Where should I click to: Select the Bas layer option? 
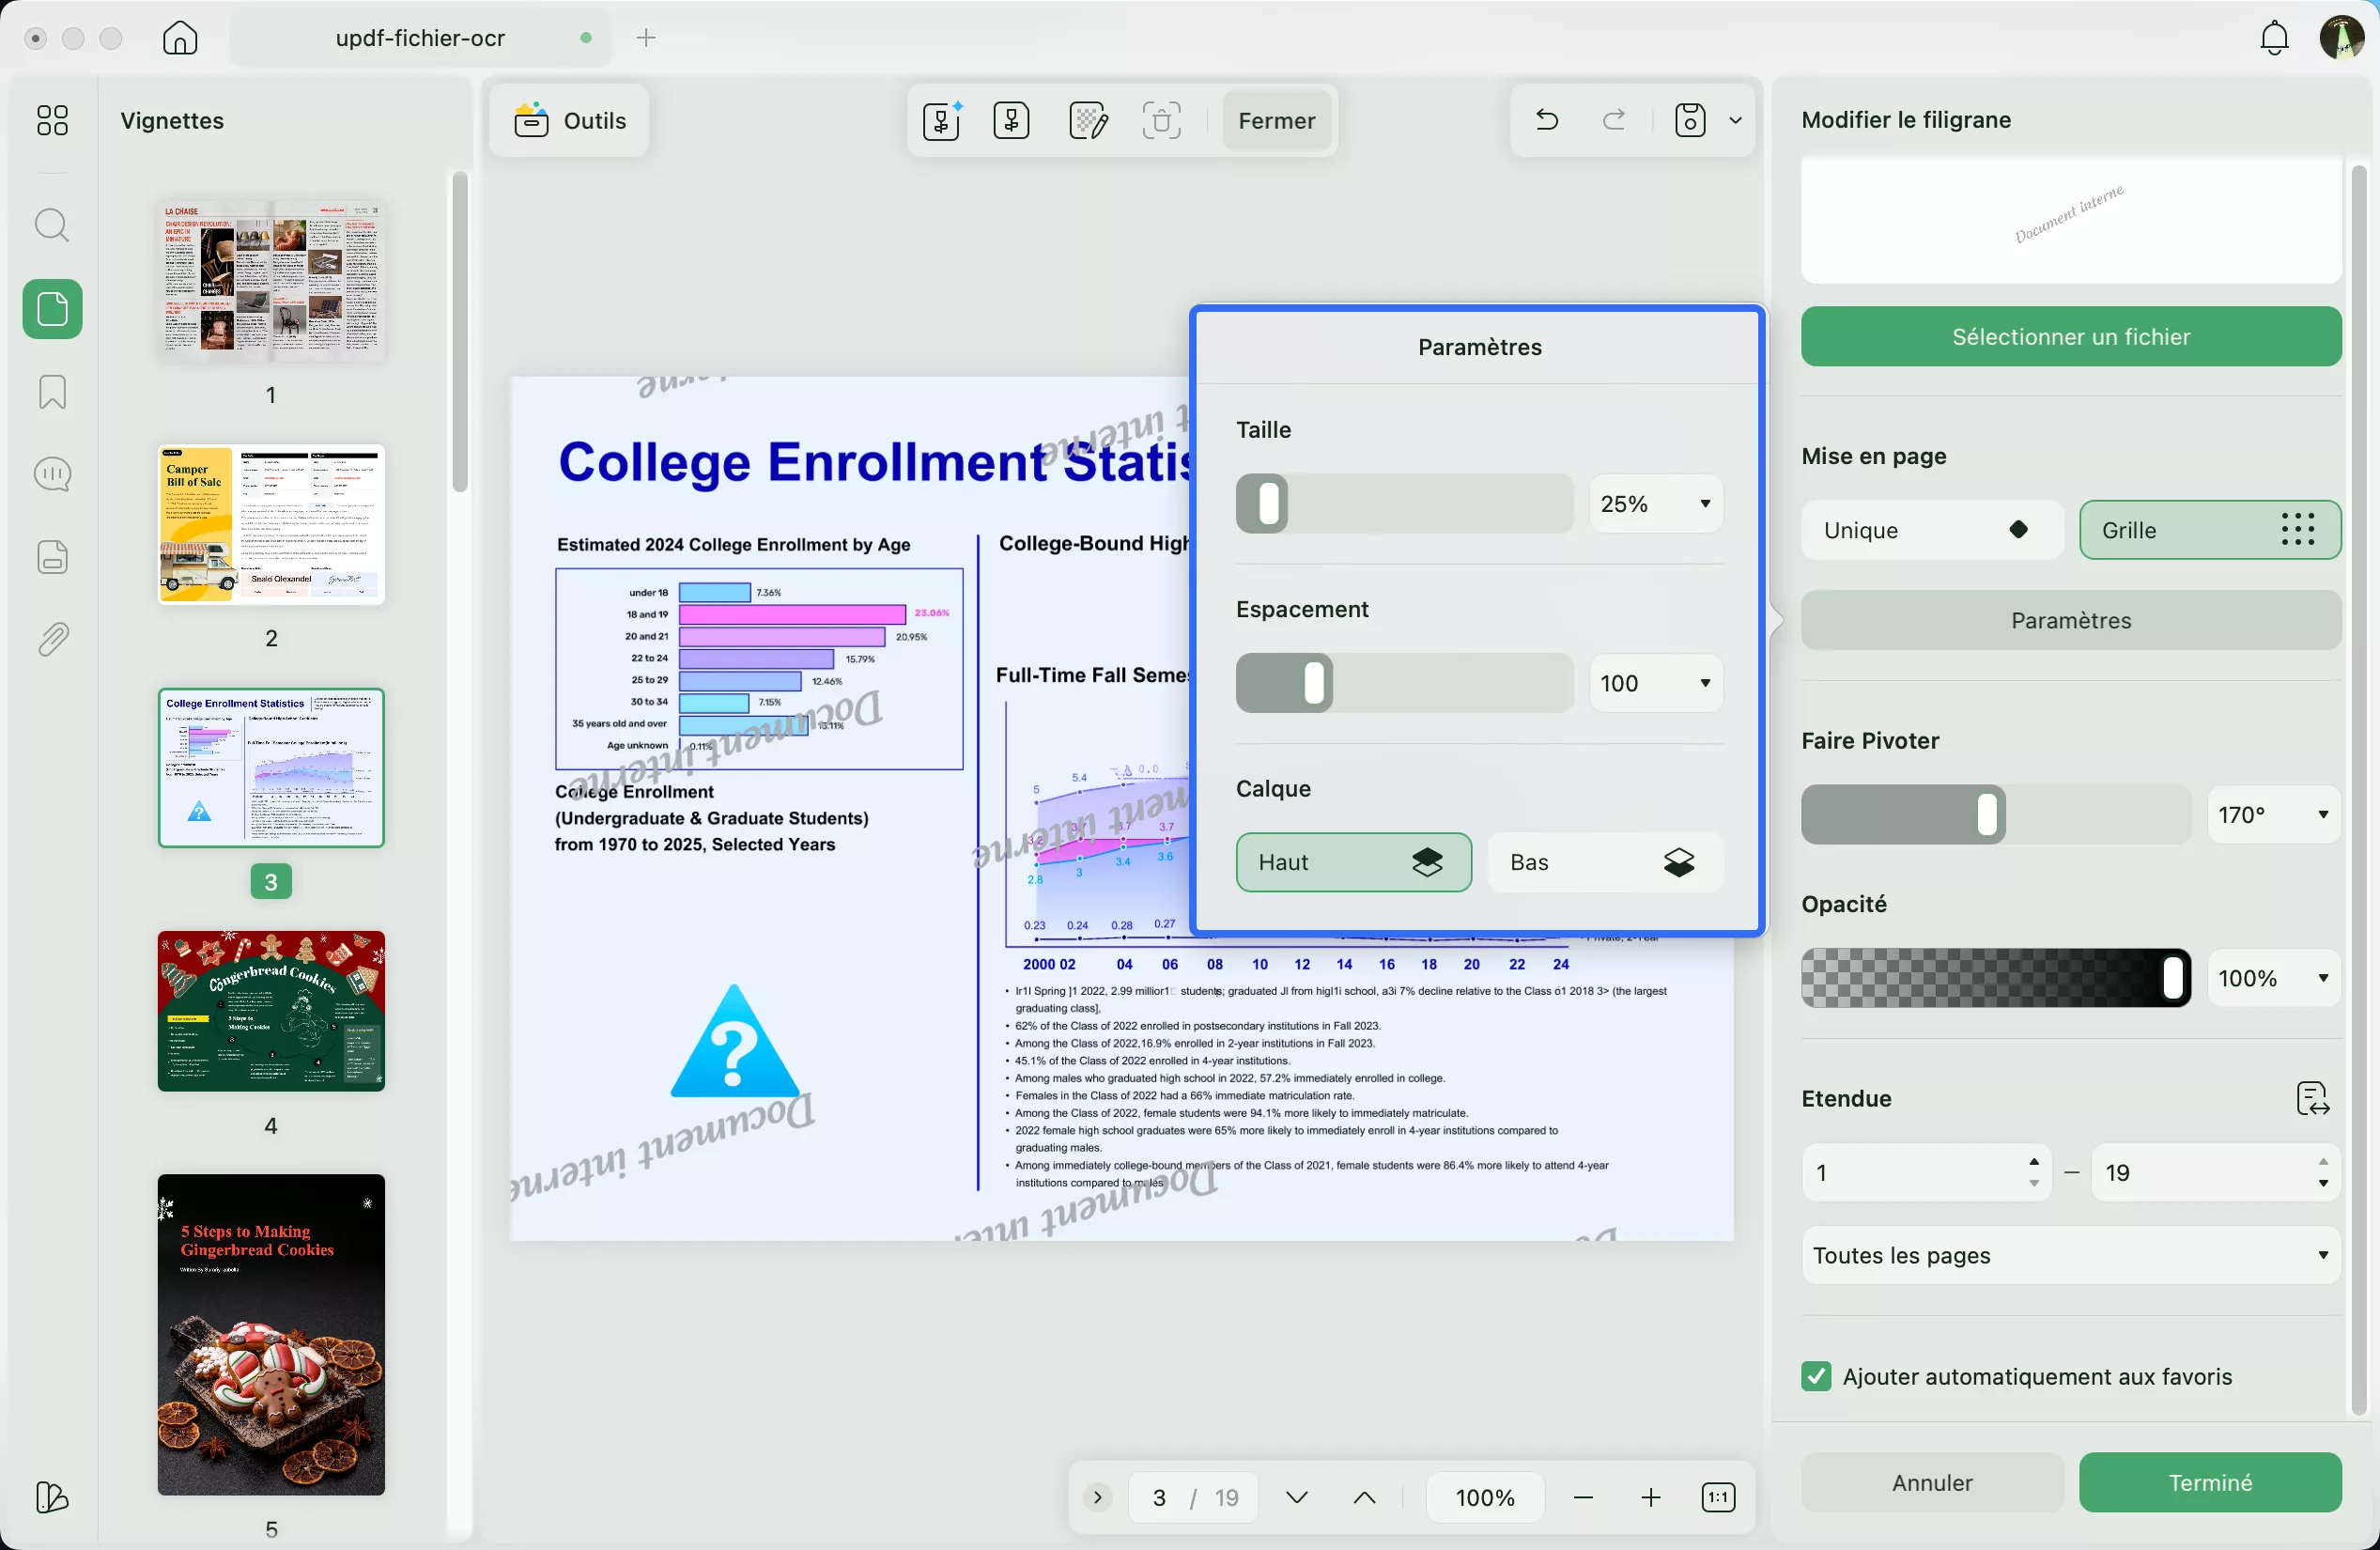[1604, 862]
